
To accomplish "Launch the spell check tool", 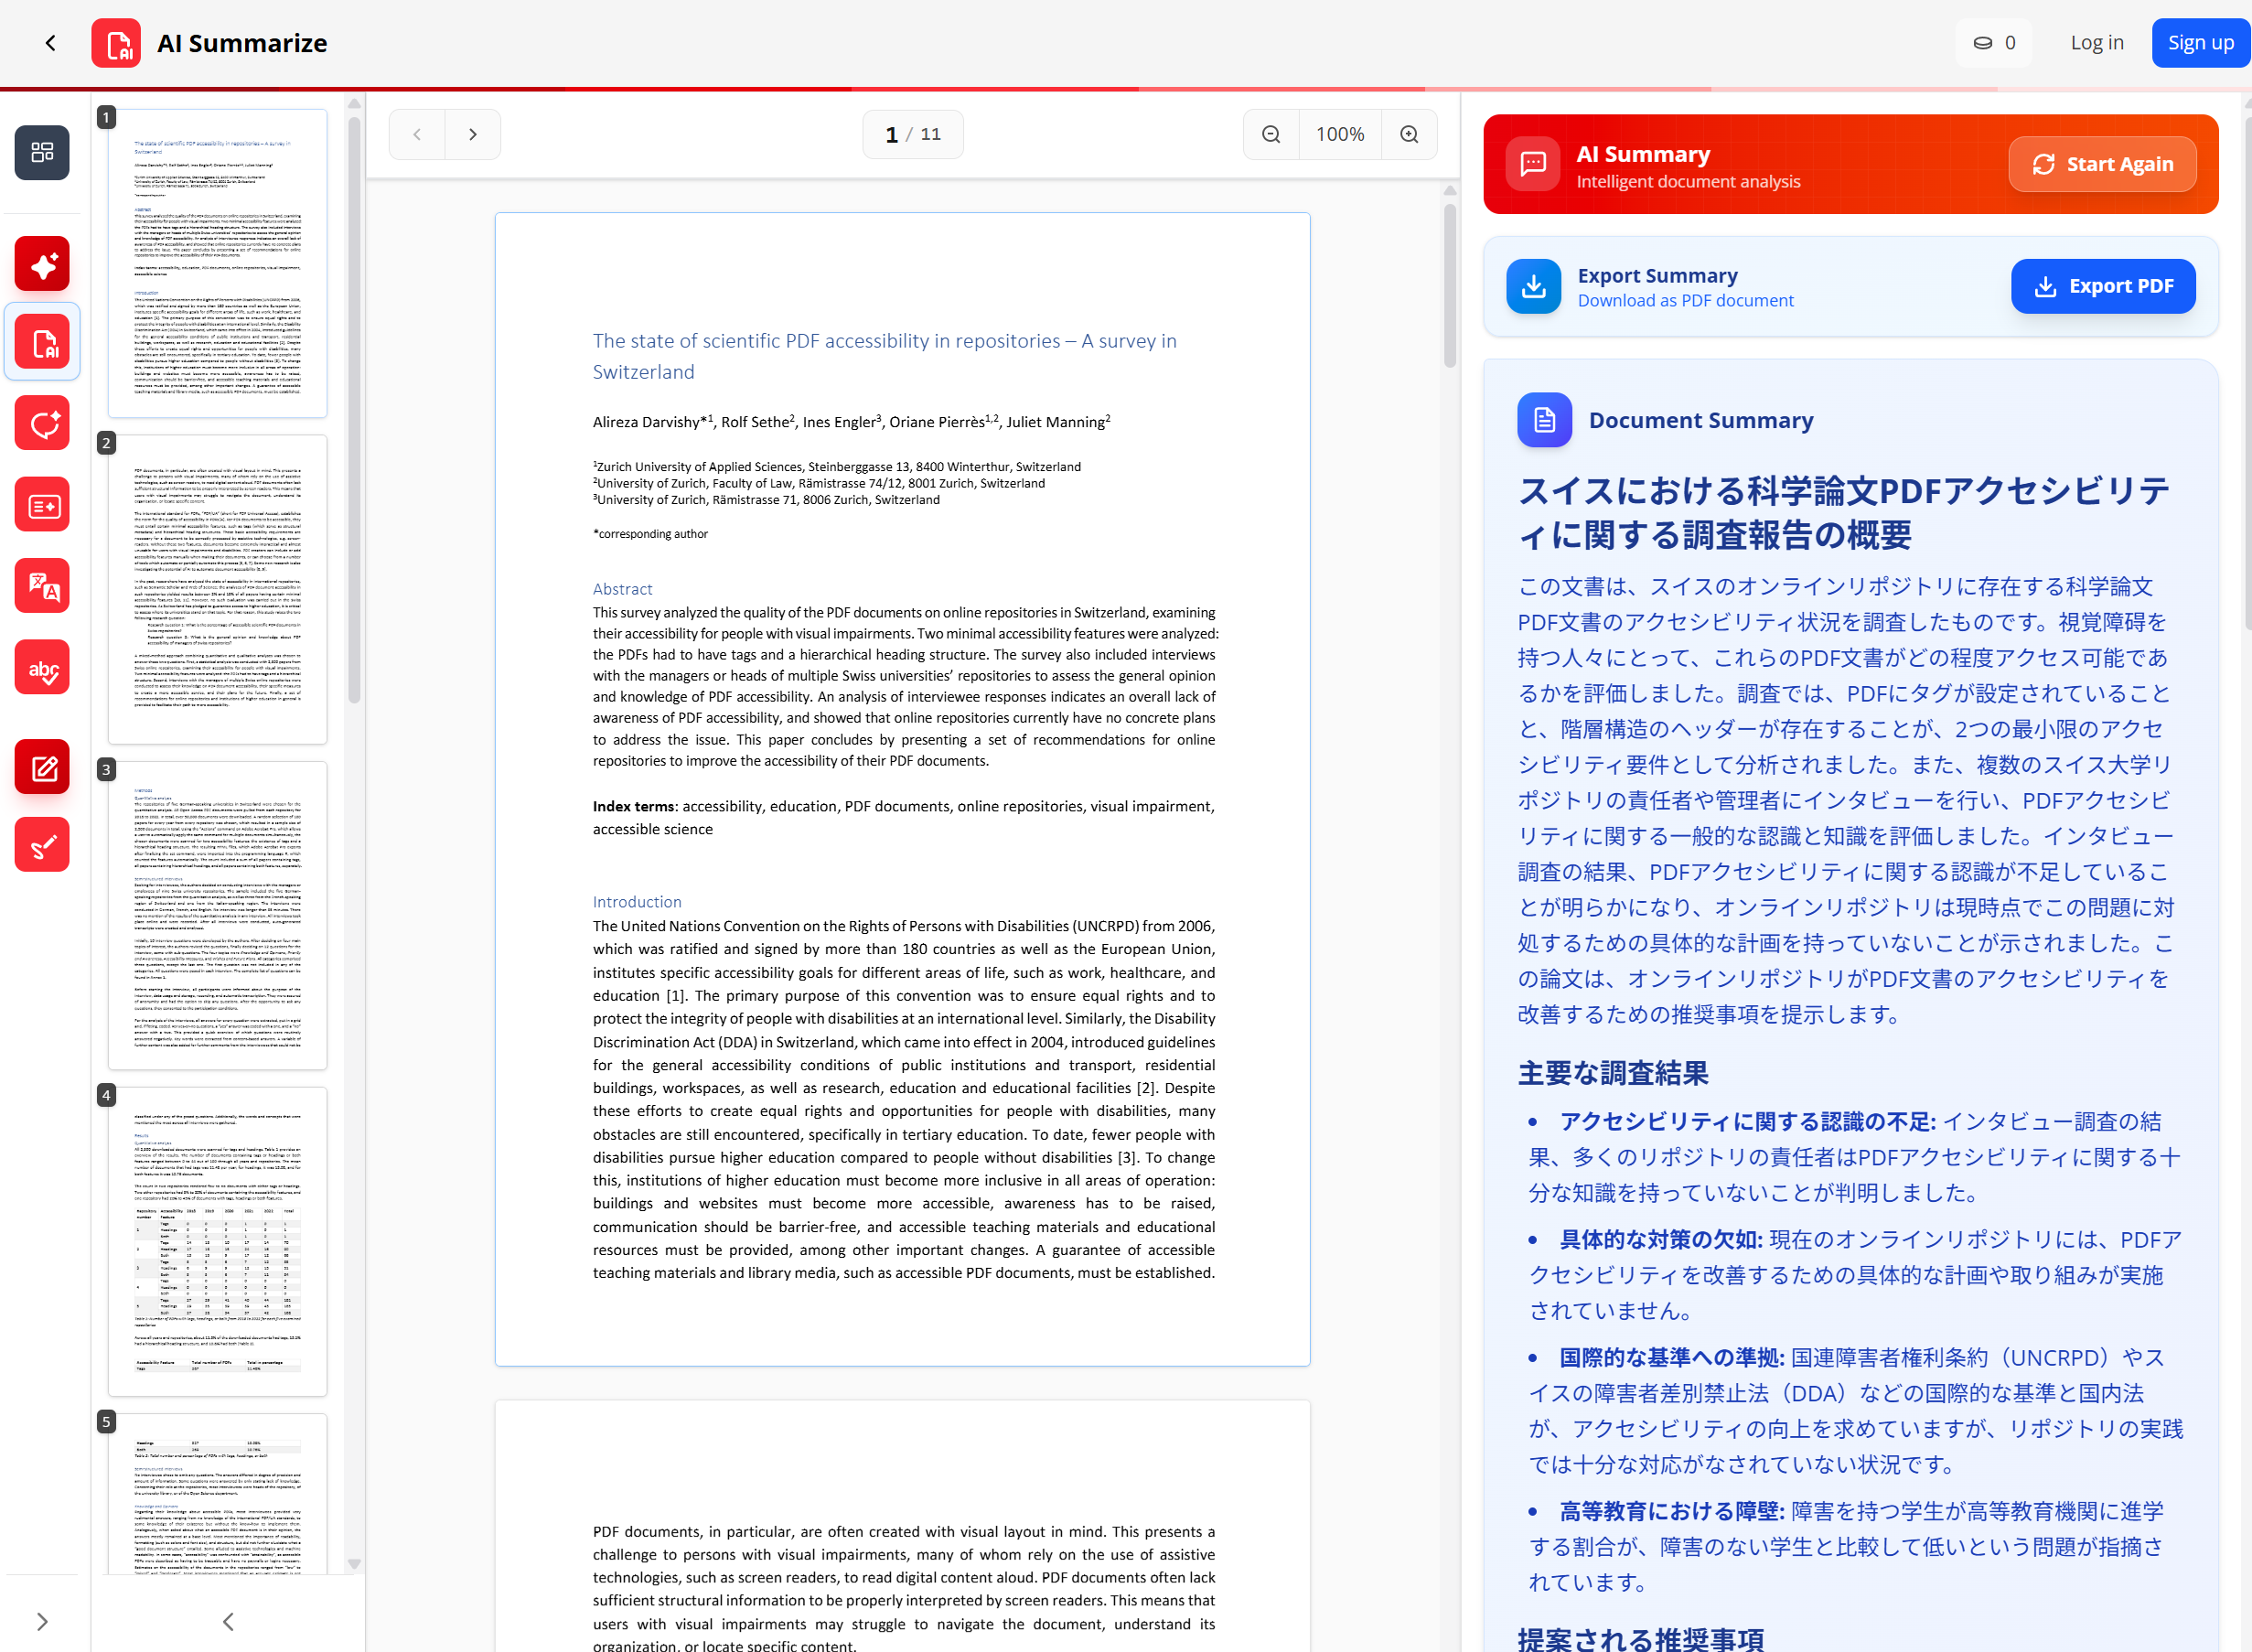I will (x=41, y=666).
